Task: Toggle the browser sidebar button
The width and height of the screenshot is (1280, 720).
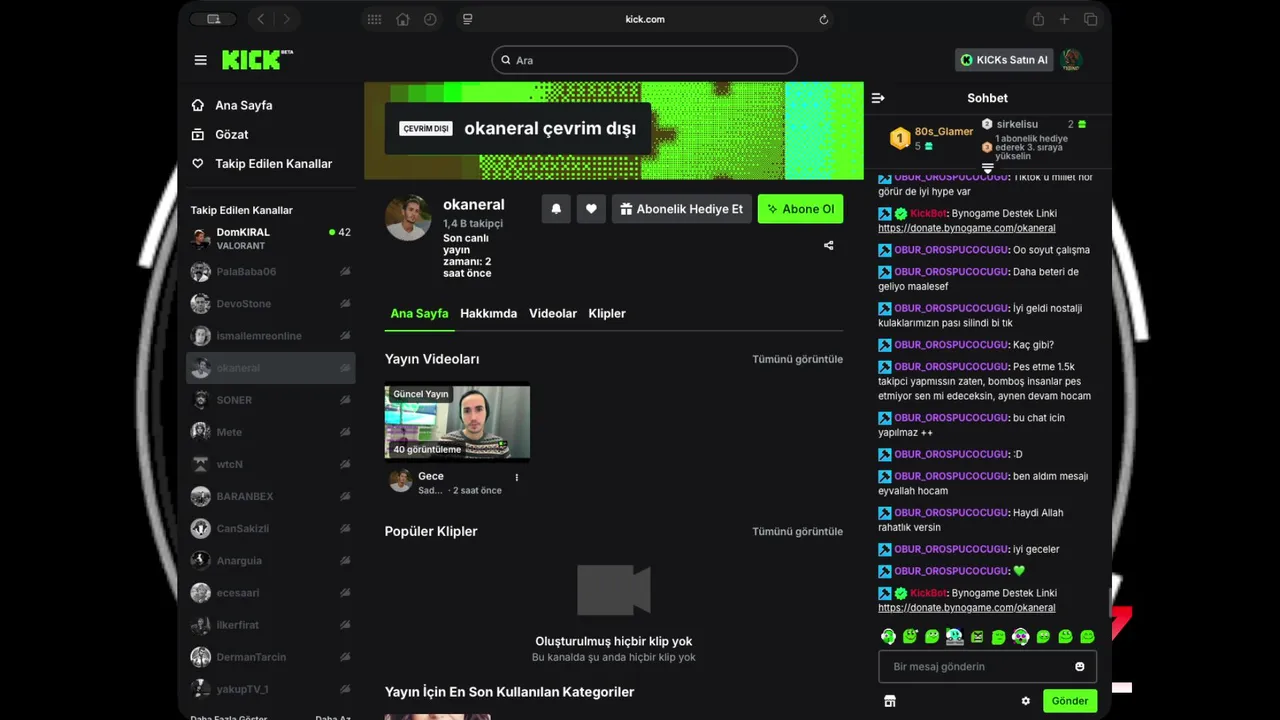Action: 213,19
